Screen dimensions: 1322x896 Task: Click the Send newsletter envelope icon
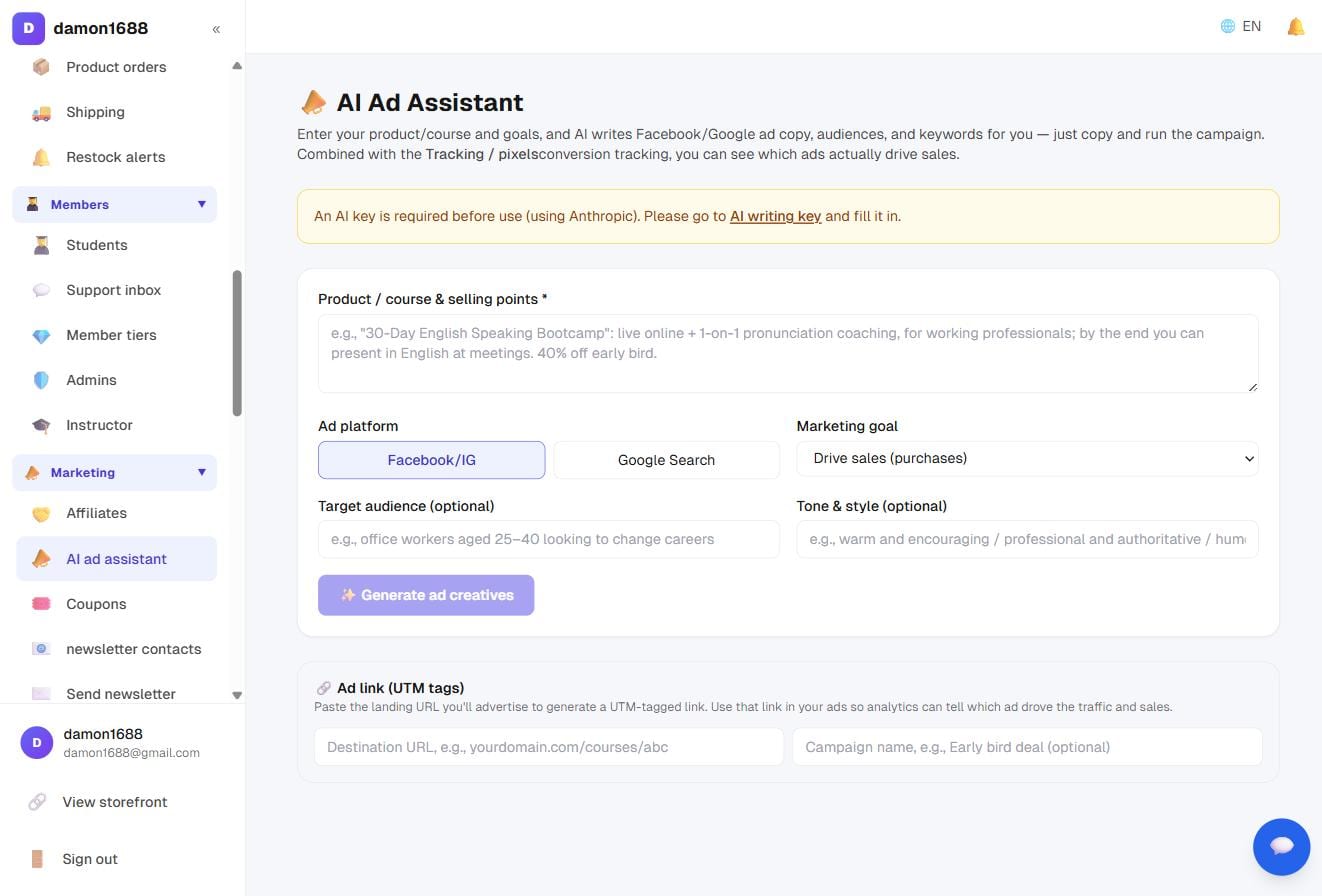(41, 693)
